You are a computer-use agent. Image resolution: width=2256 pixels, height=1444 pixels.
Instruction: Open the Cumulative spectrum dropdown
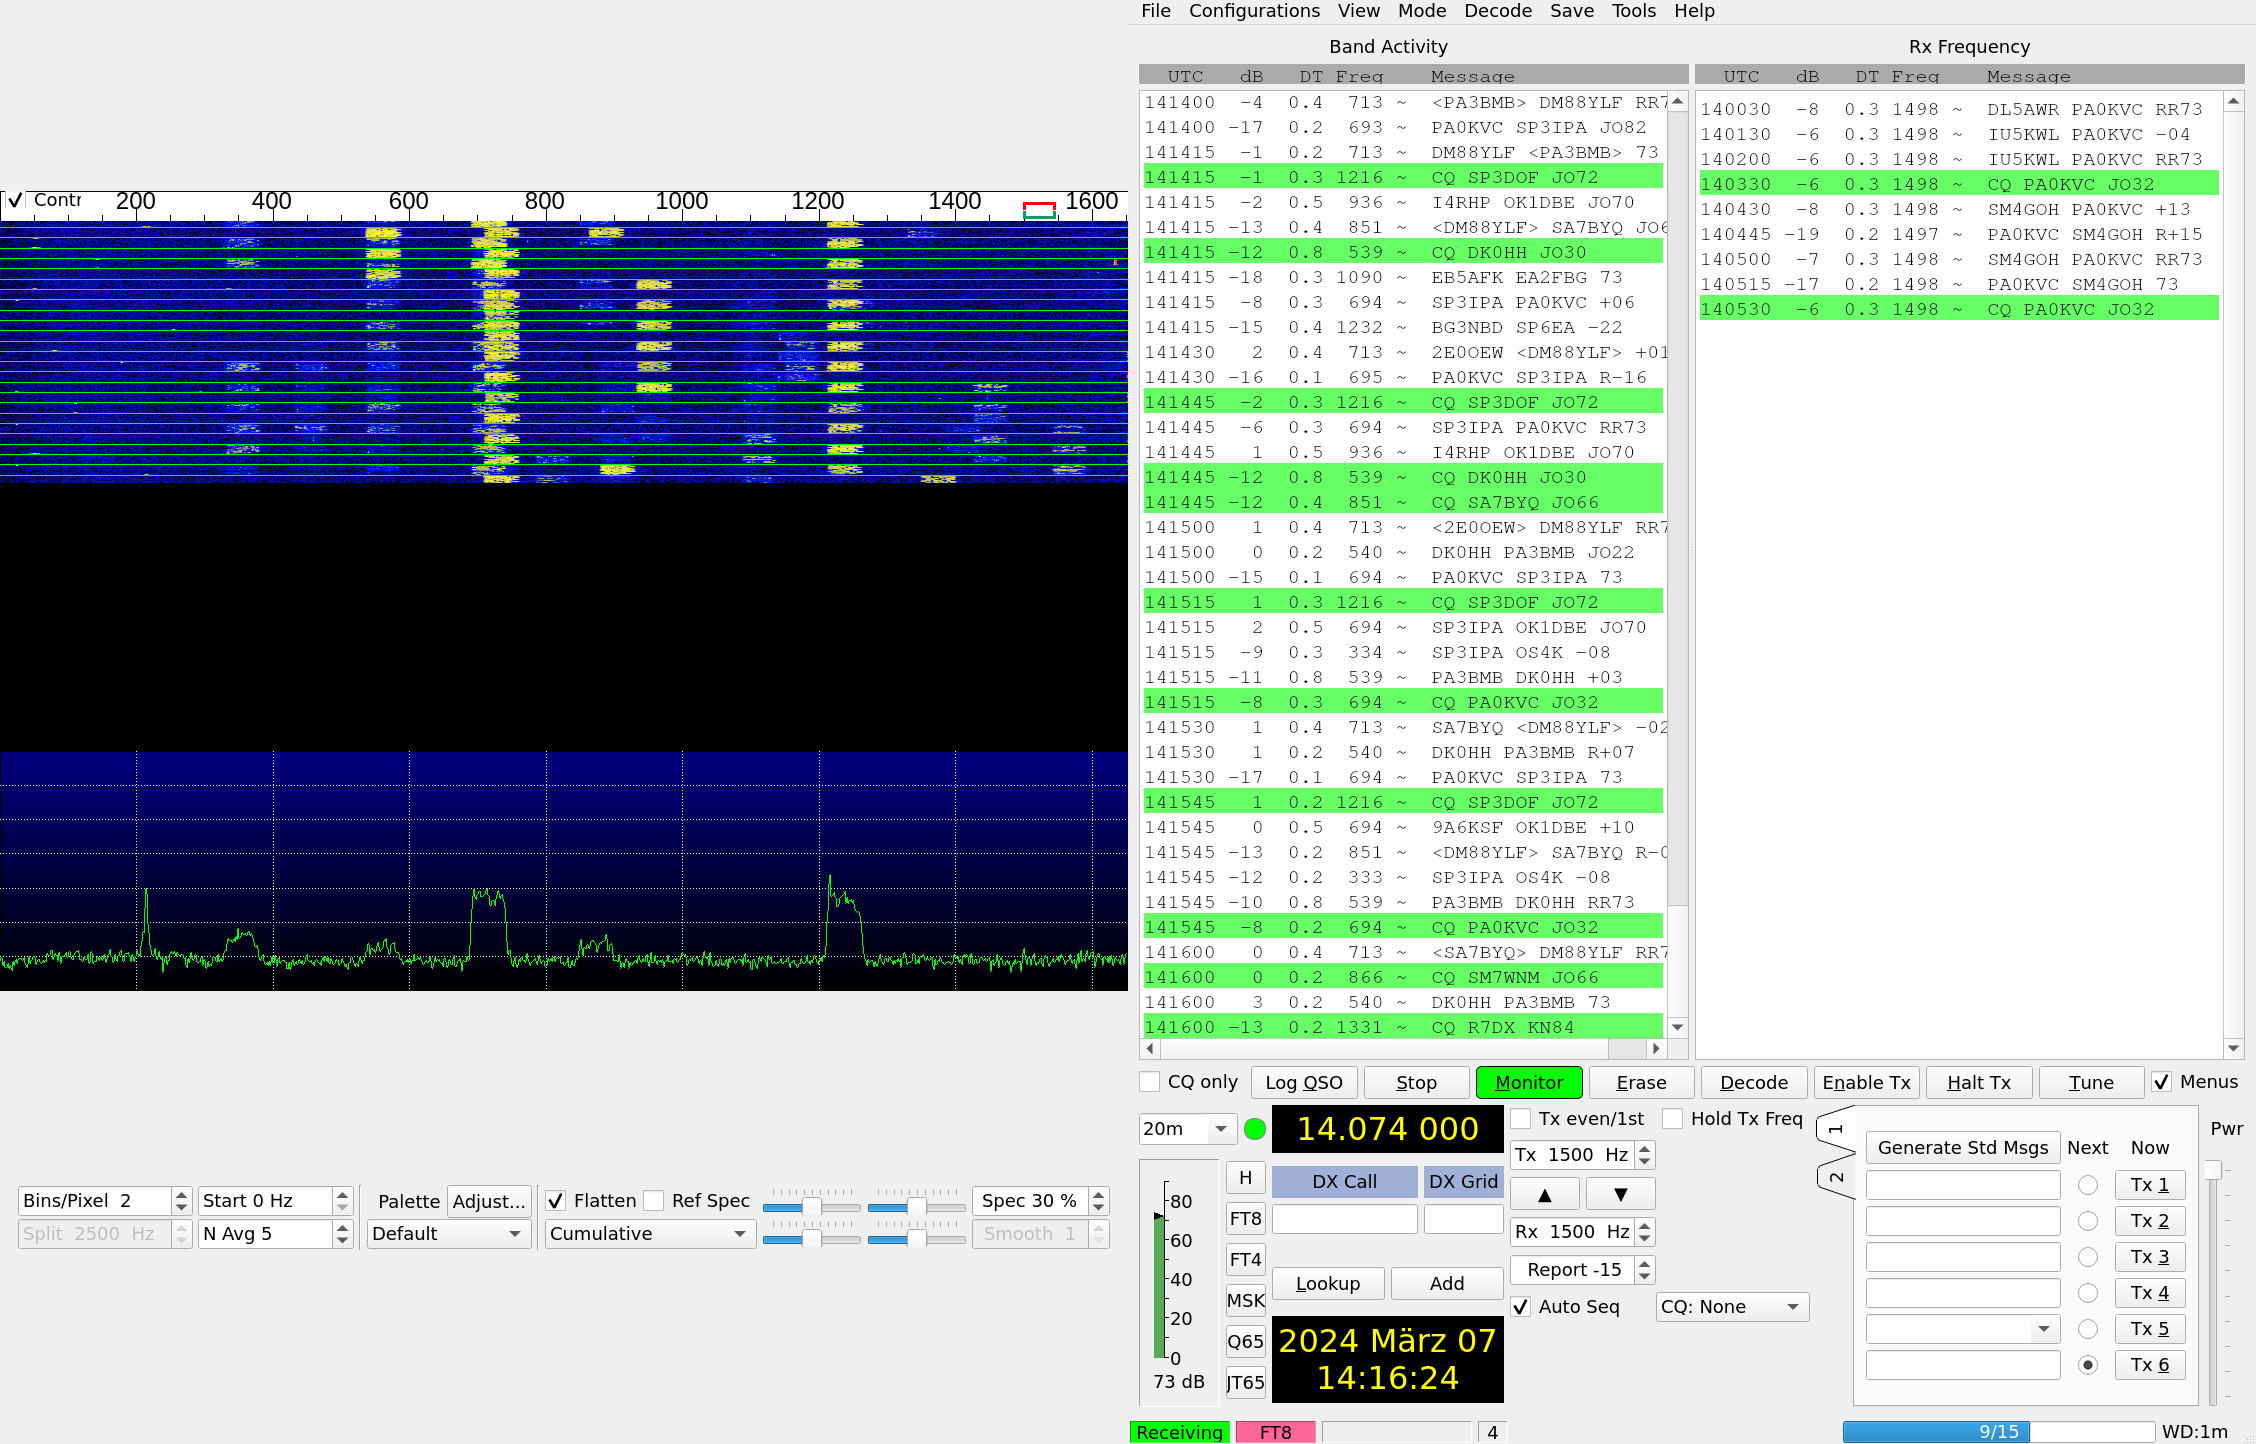pos(650,1234)
